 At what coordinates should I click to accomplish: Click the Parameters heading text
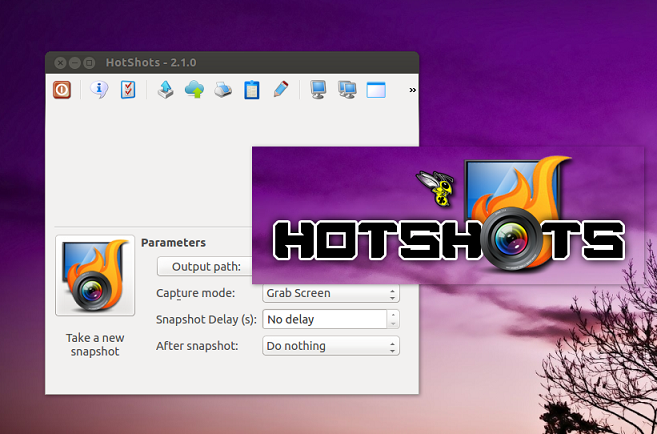point(173,243)
